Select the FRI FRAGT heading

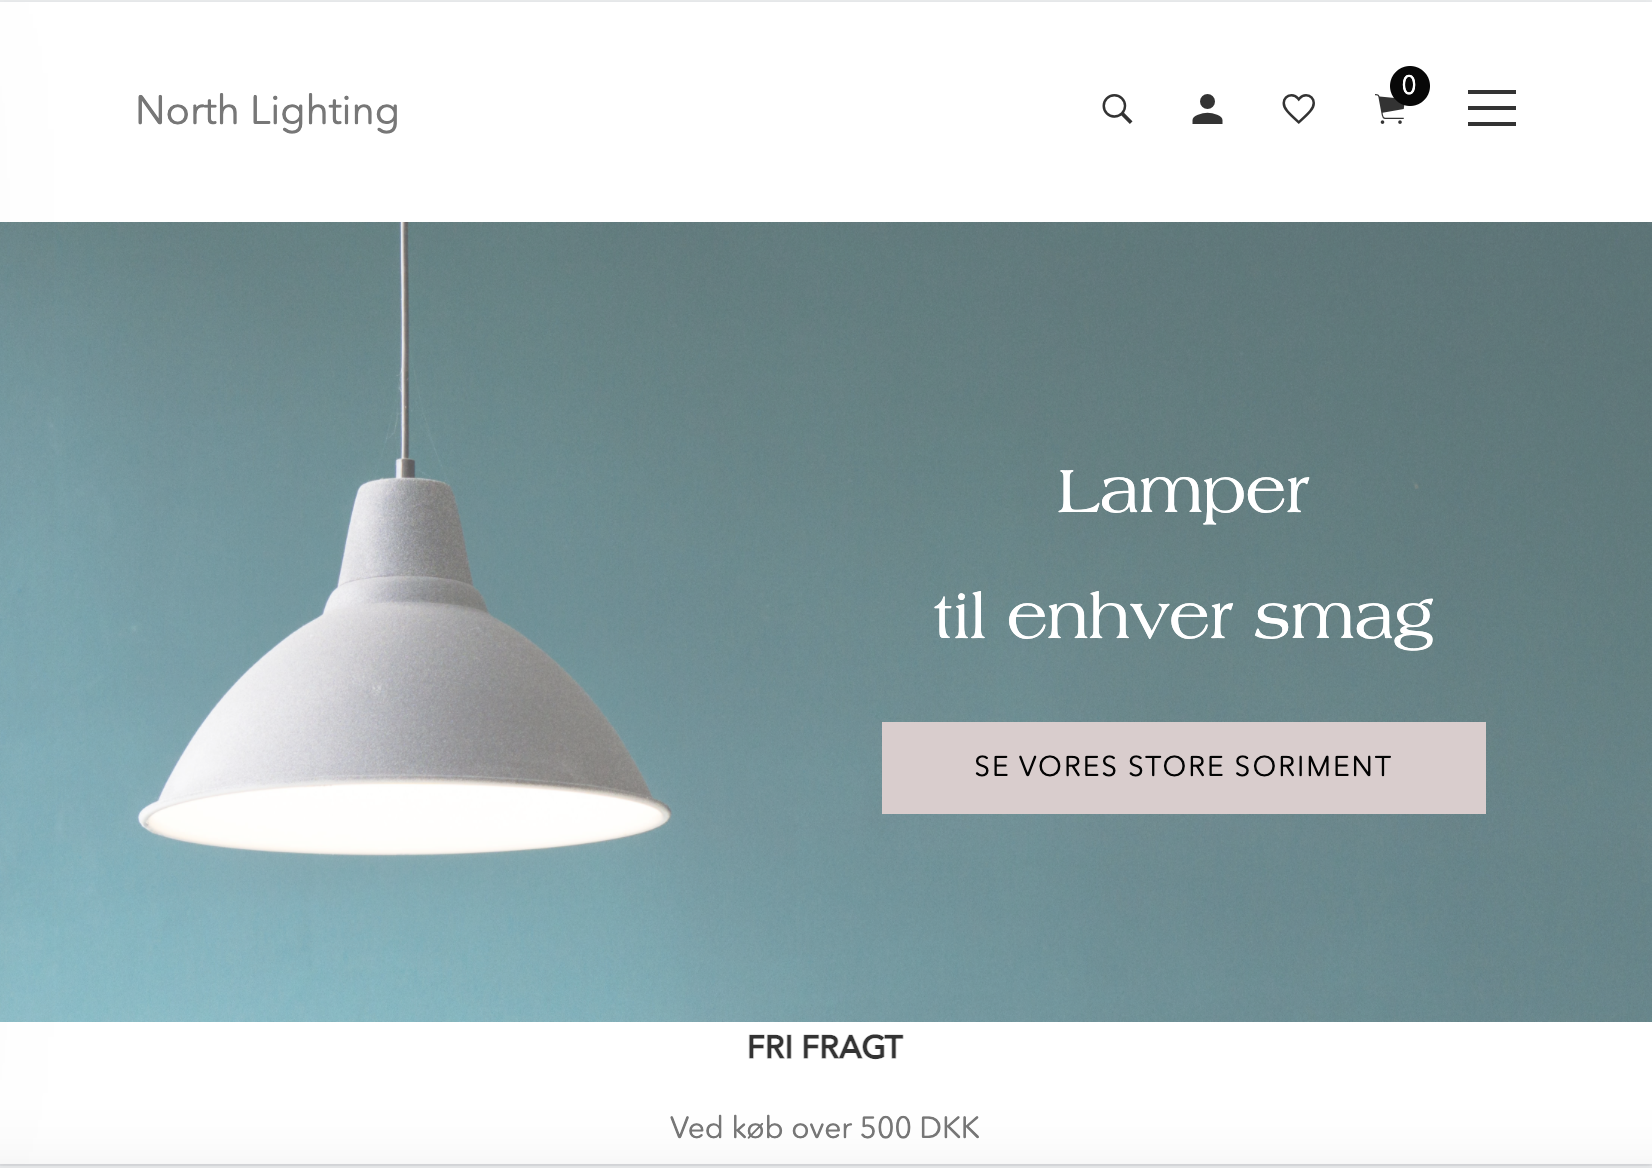tap(825, 1047)
